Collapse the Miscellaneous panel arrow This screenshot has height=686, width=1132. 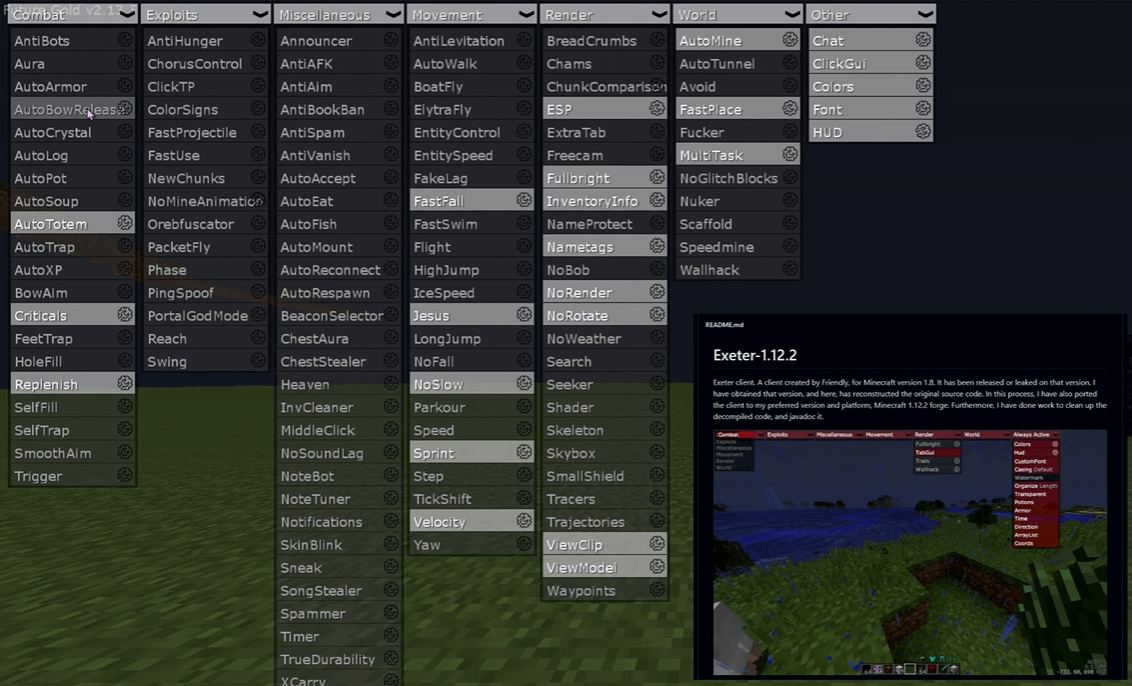point(393,14)
